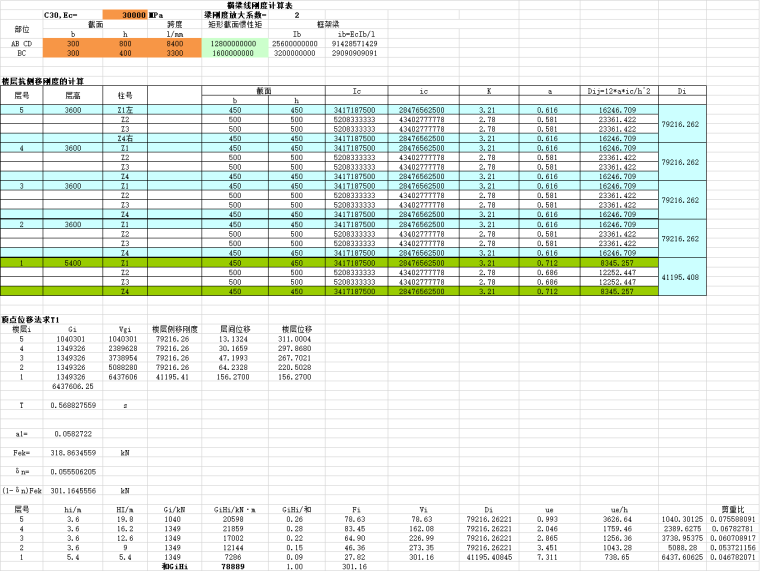Viewport: 760px width, 571px height.
Task: Select the Ib value 25600000000
Action: [296, 44]
